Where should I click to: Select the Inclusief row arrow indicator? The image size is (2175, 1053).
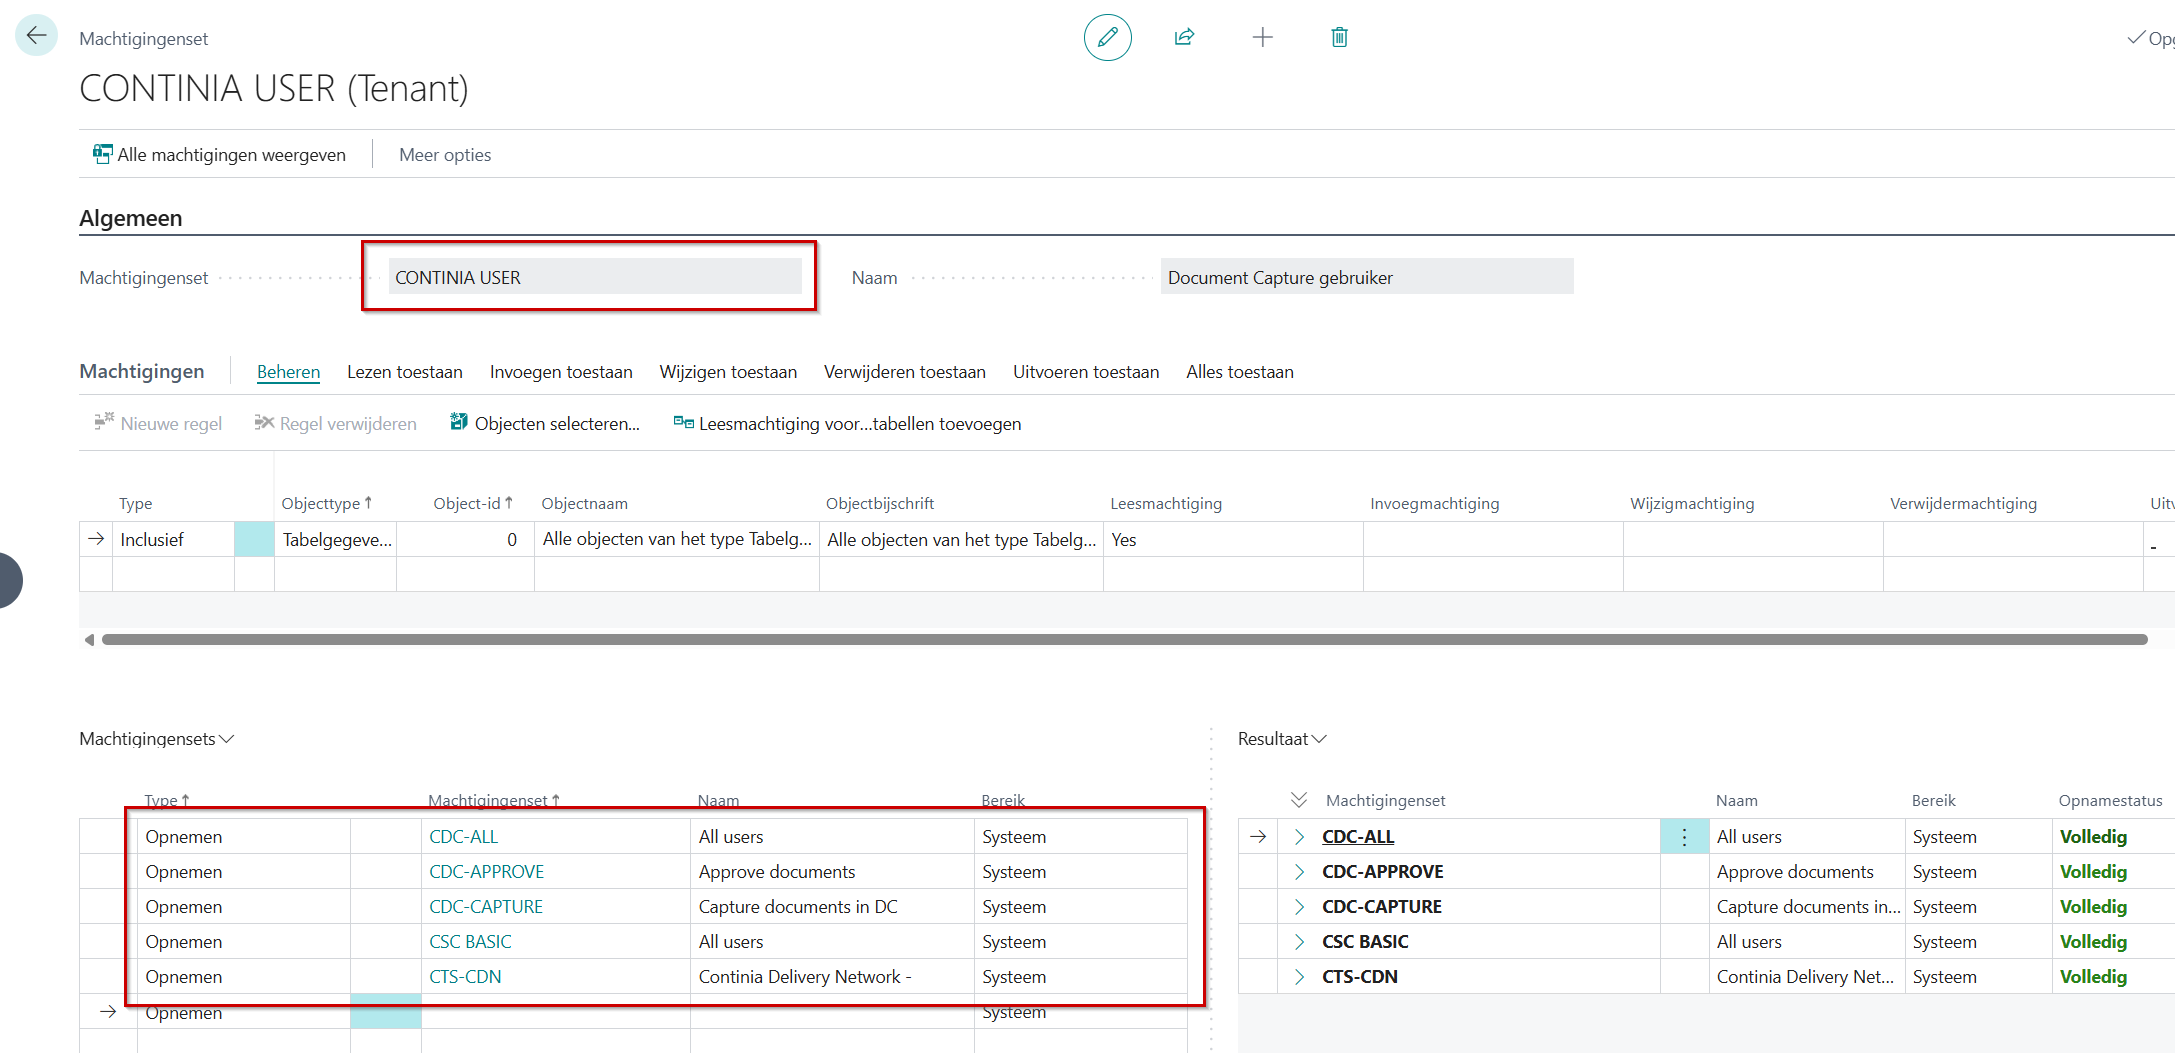pos(96,539)
